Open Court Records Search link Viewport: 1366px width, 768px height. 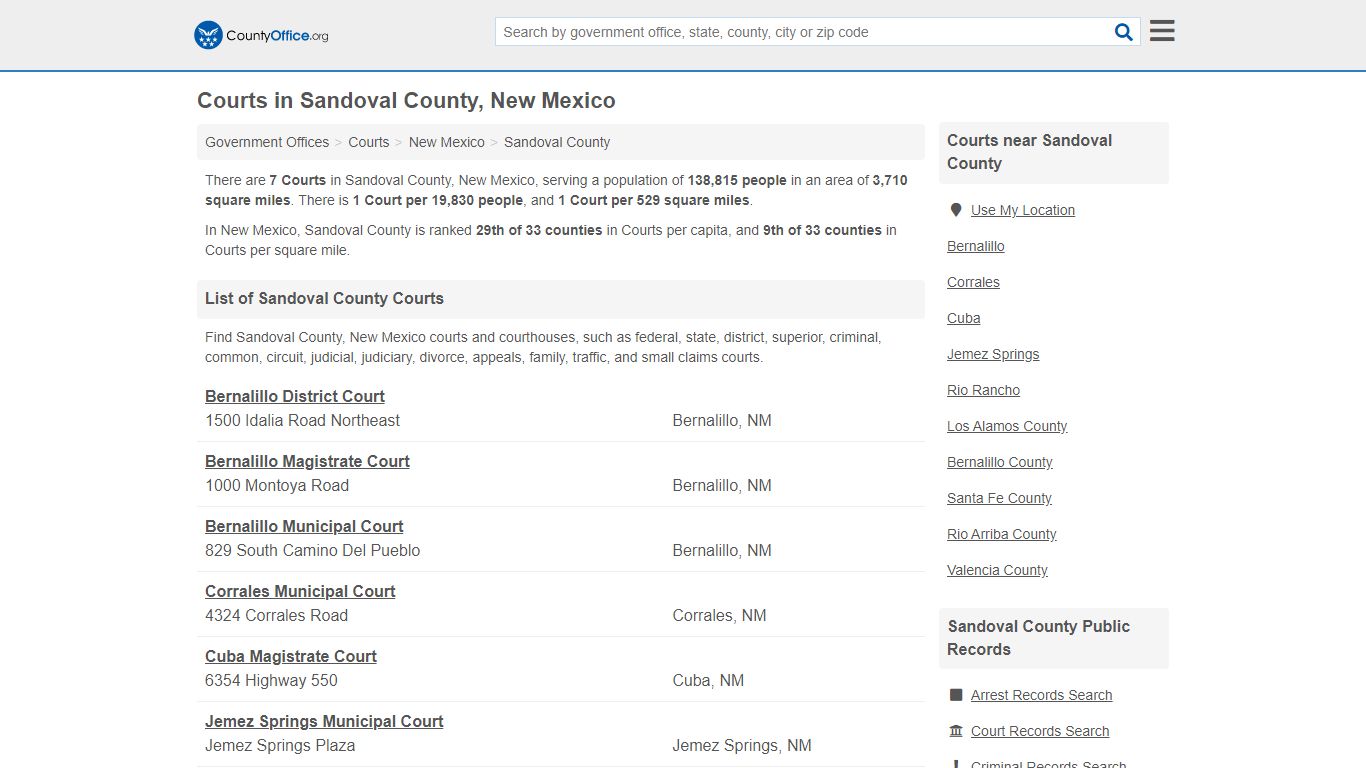click(1040, 731)
